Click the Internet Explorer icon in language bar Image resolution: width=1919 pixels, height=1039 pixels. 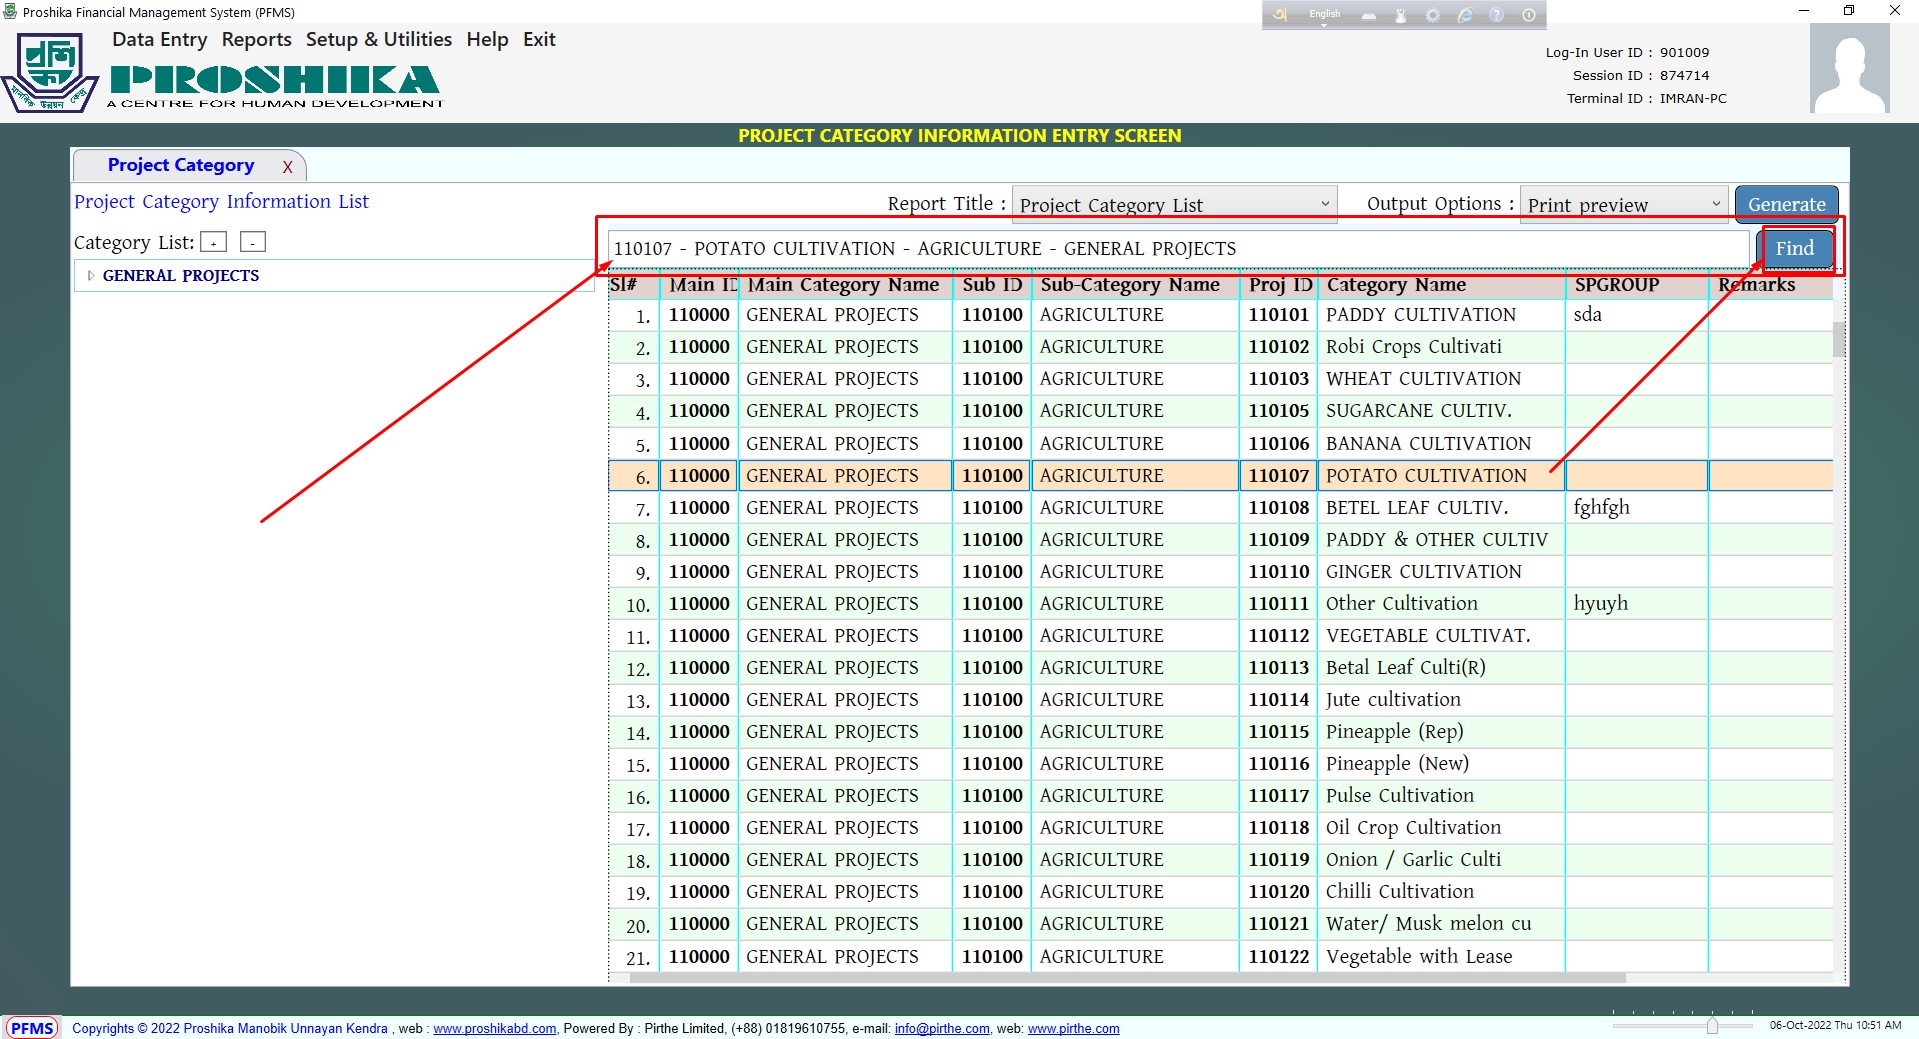[1465, 15]
